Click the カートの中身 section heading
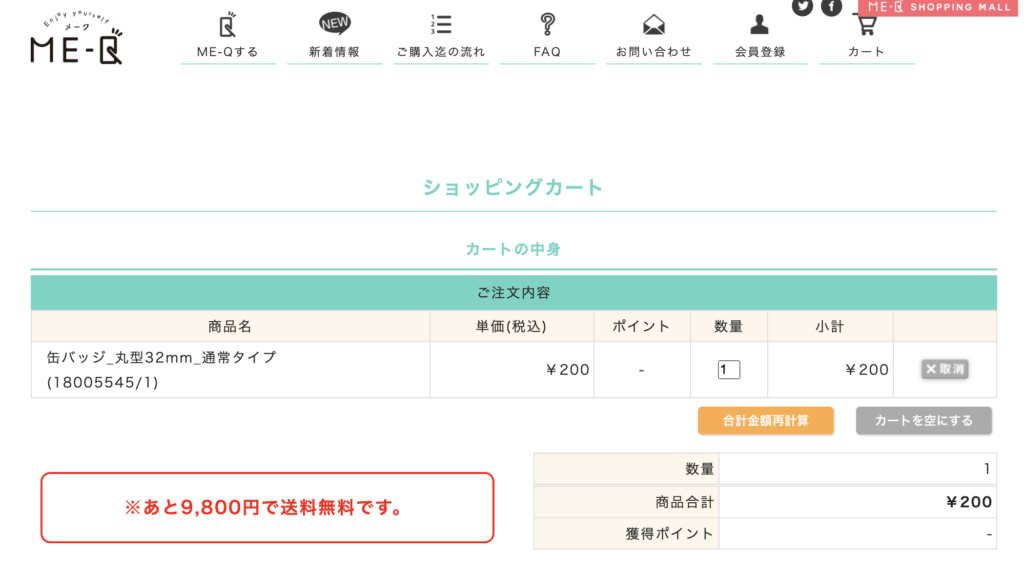This screenshot has width=1024, height=574. pyautogui.click(x=513, y=249)
